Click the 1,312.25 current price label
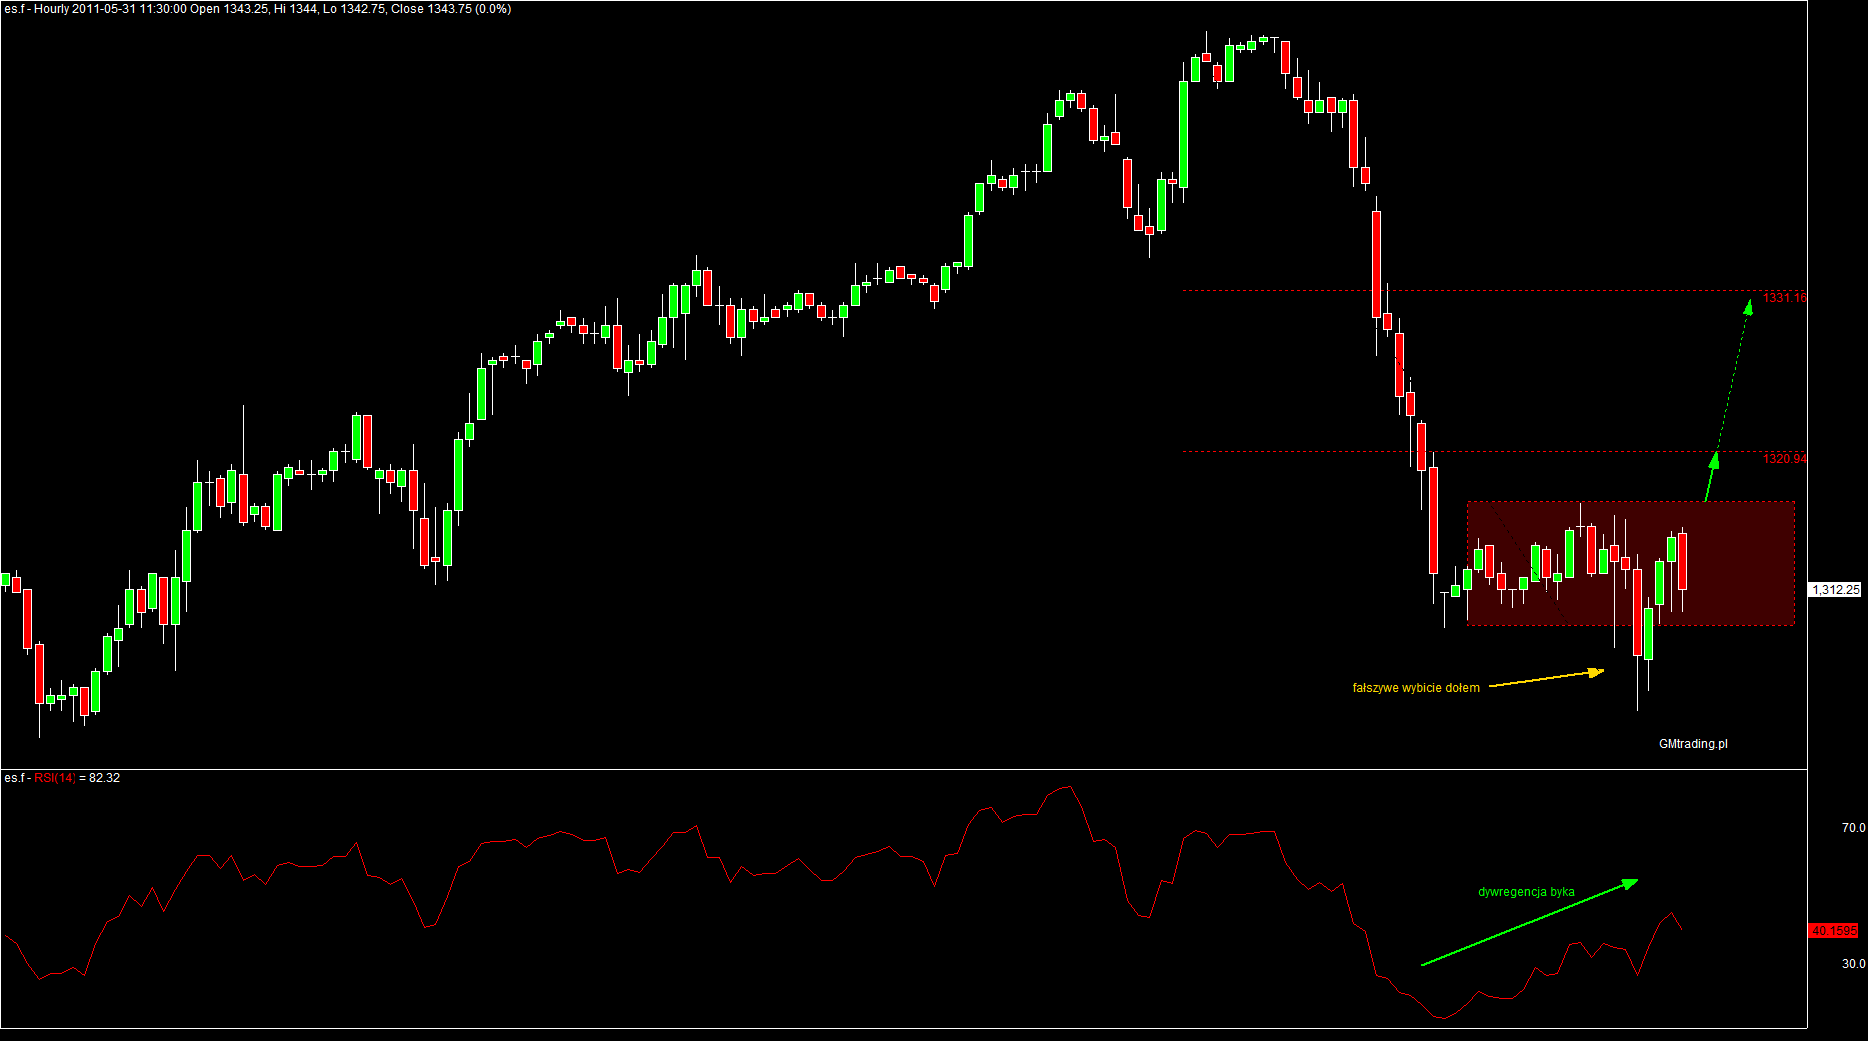1868x1041 pixels. click(x=1836, y=590)
